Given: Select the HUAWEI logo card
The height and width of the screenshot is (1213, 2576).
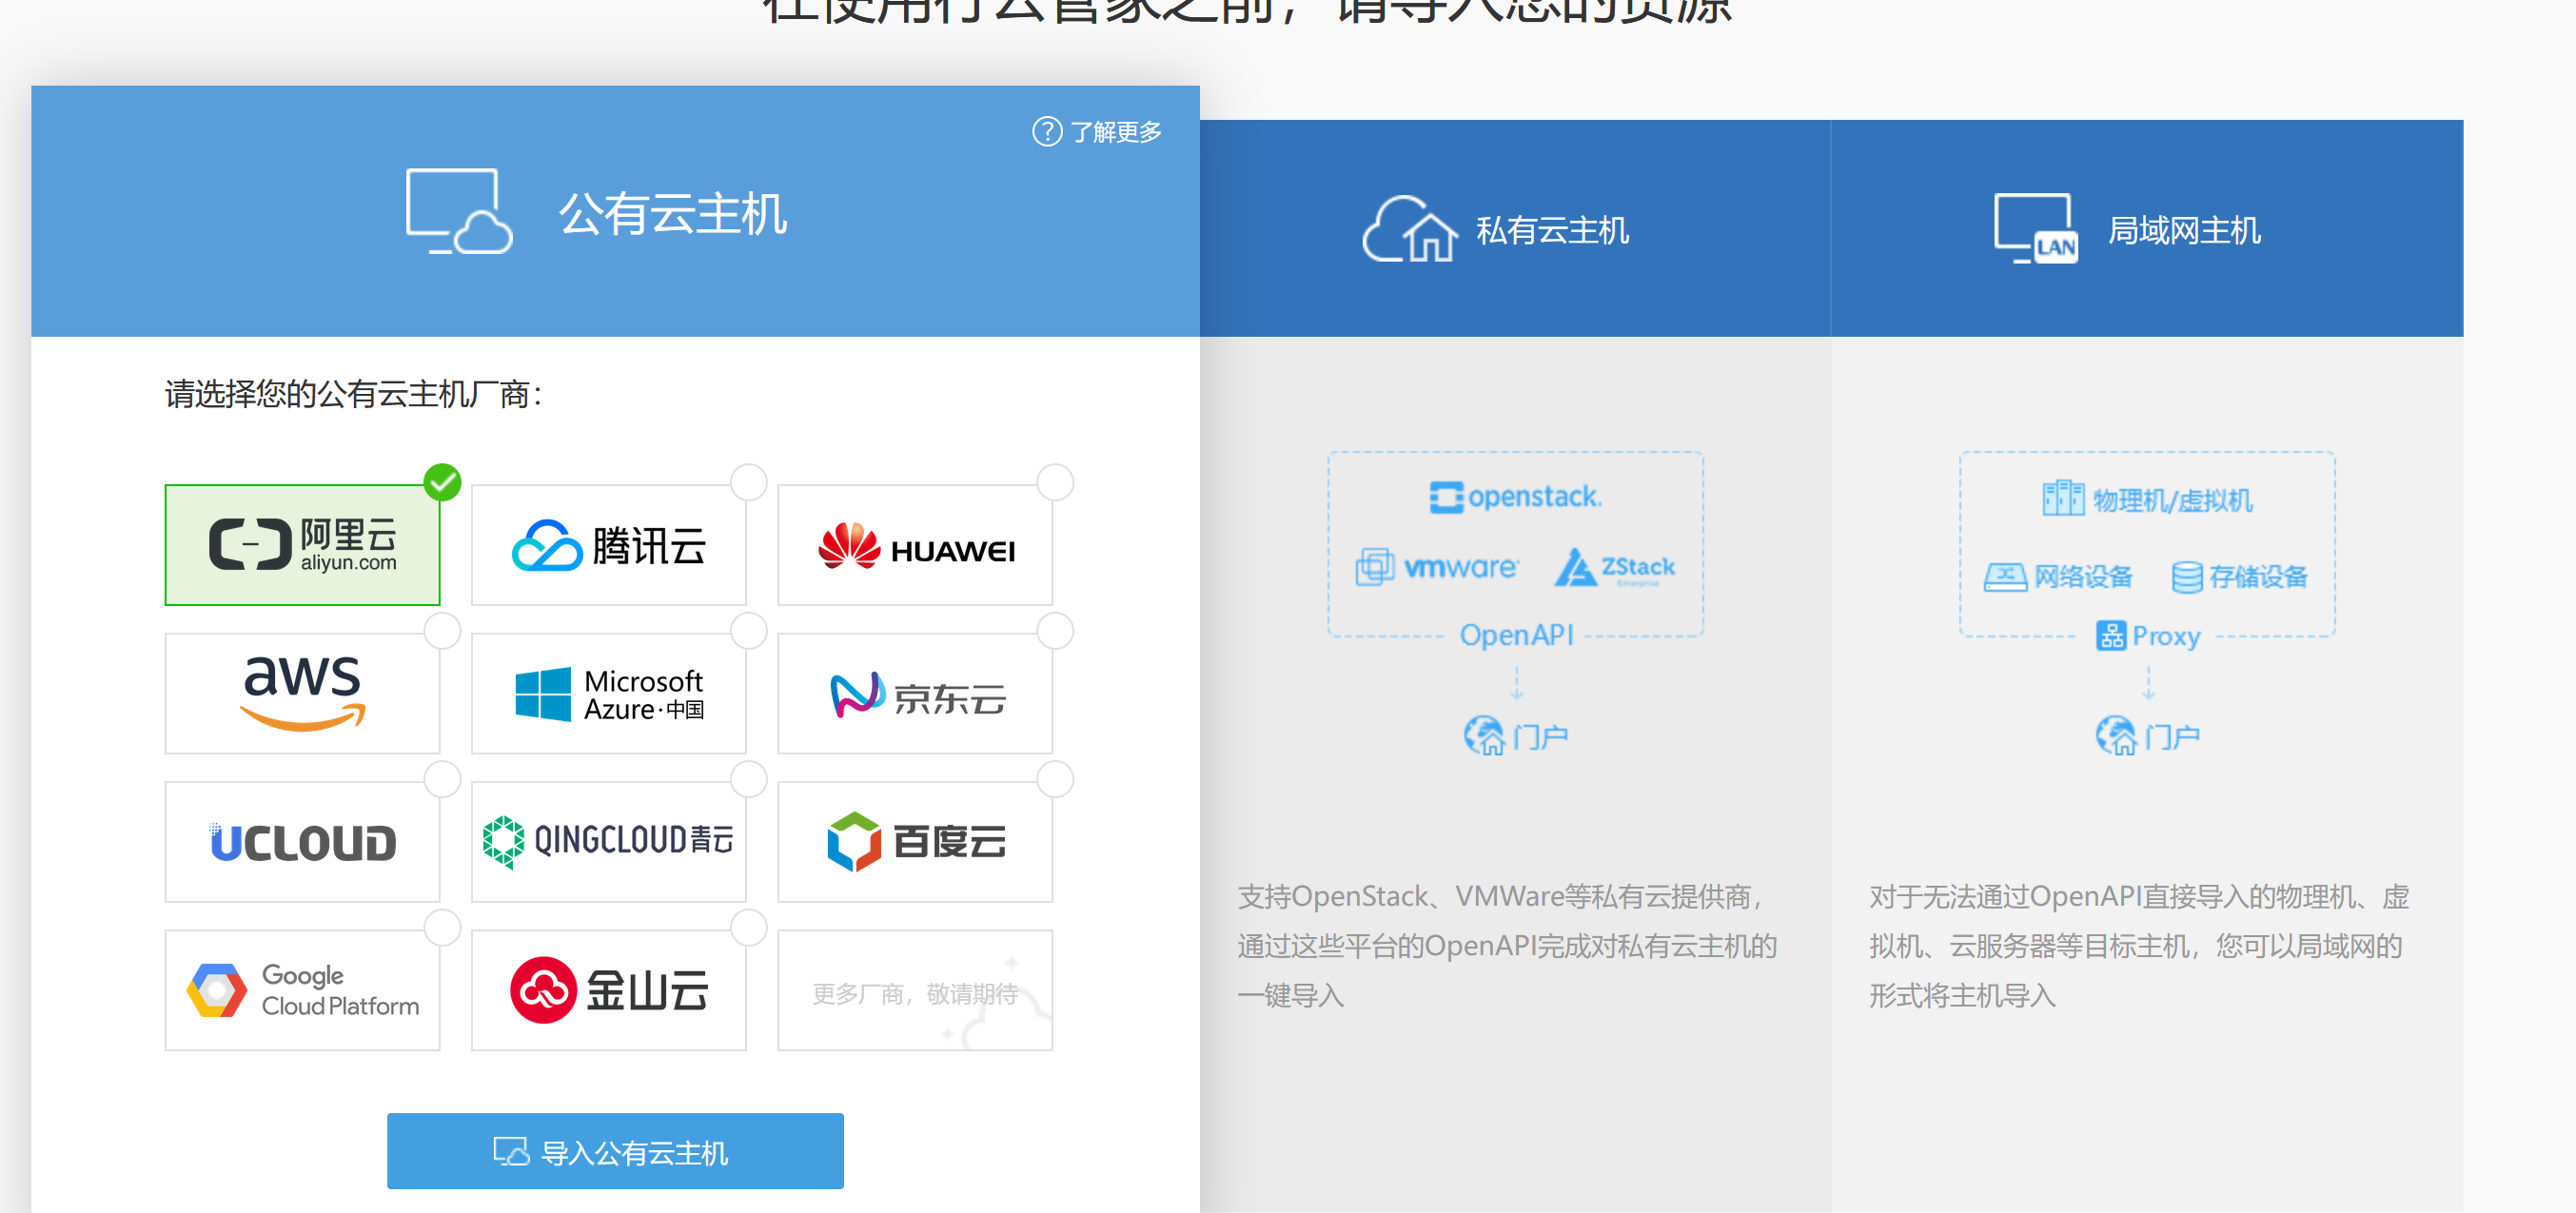Looking at the screenshot, I should (915, 545).
